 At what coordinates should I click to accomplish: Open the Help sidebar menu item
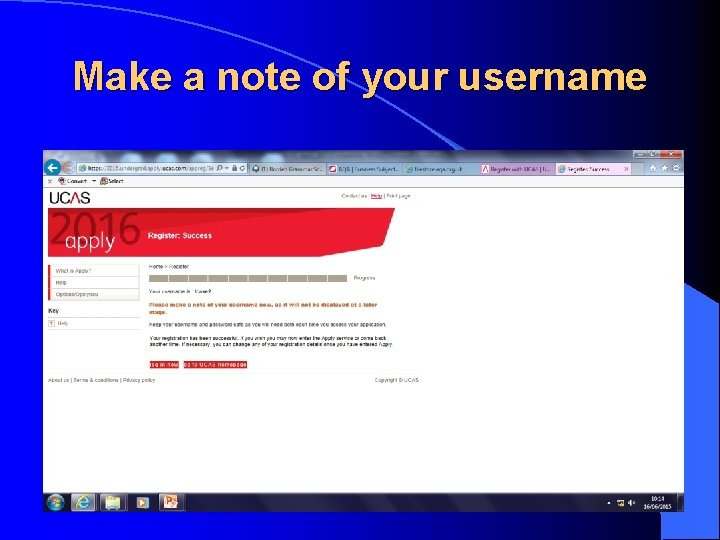click(94, 282)
